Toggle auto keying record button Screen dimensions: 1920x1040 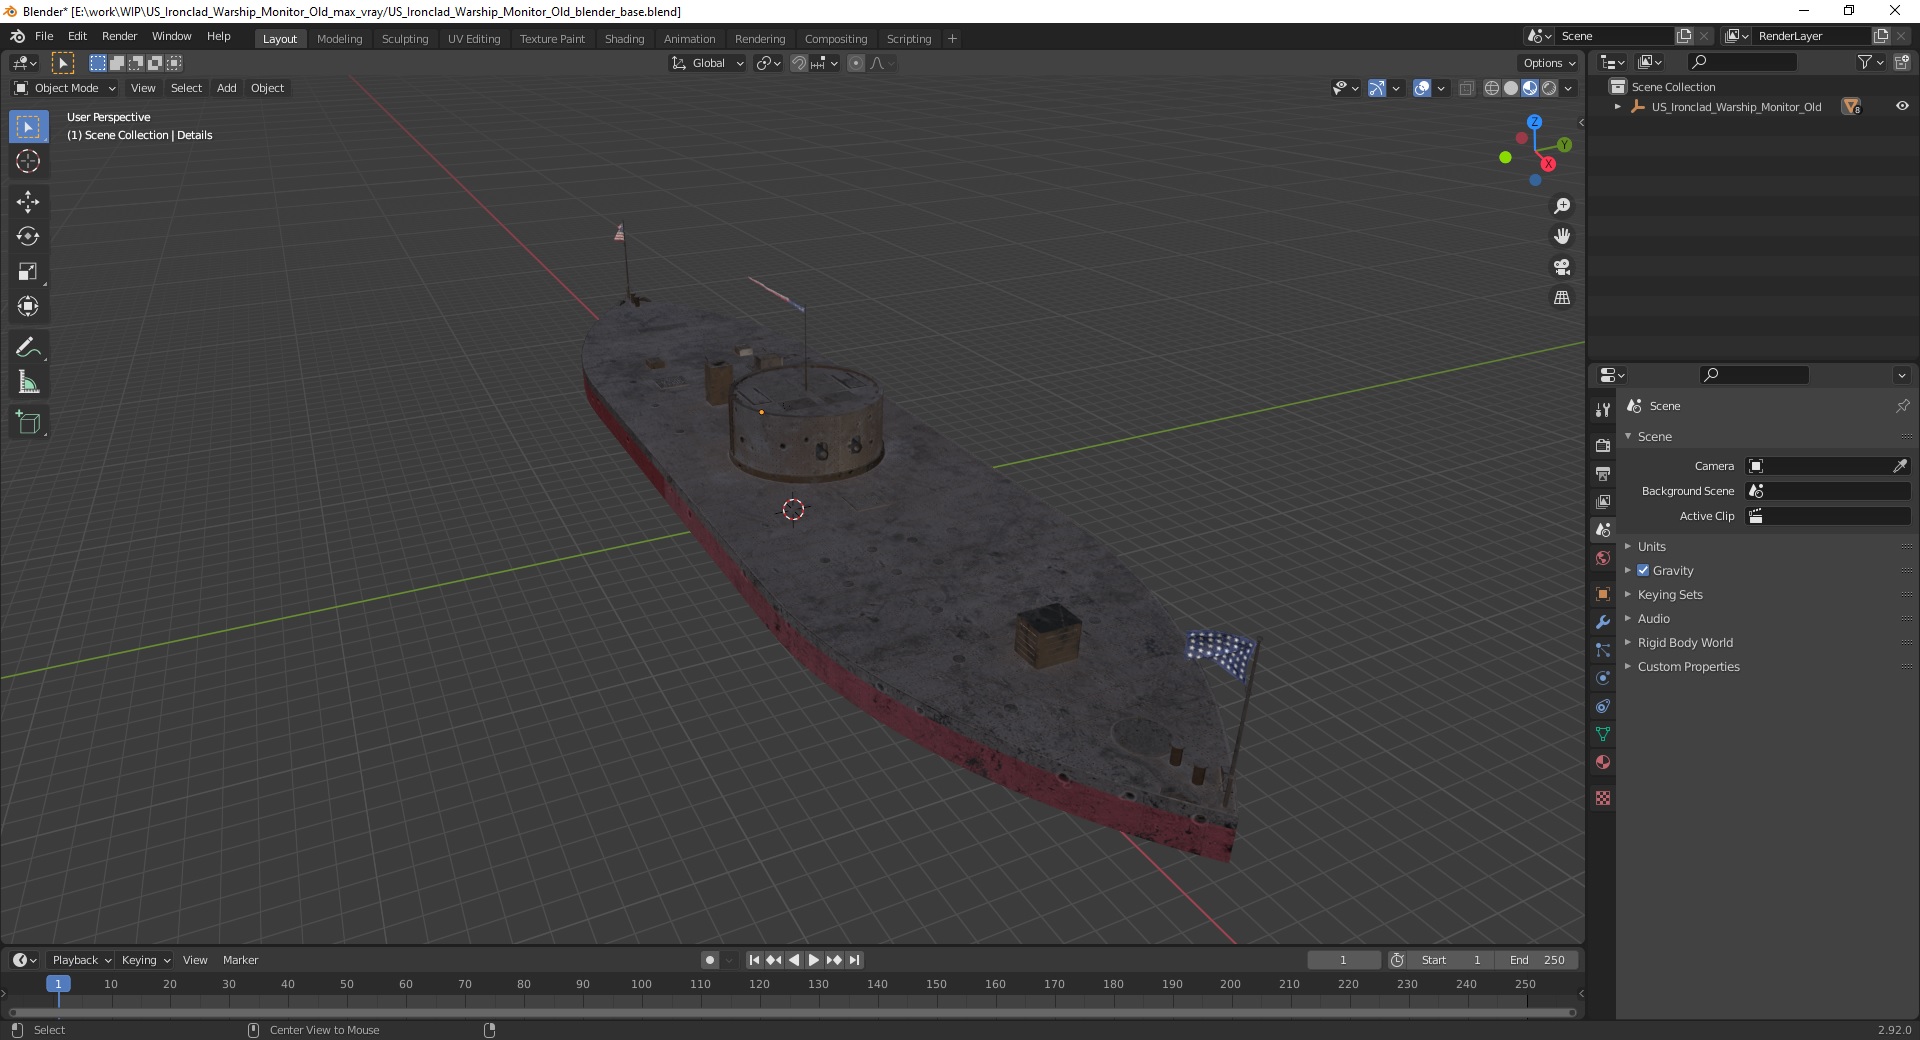710,960
